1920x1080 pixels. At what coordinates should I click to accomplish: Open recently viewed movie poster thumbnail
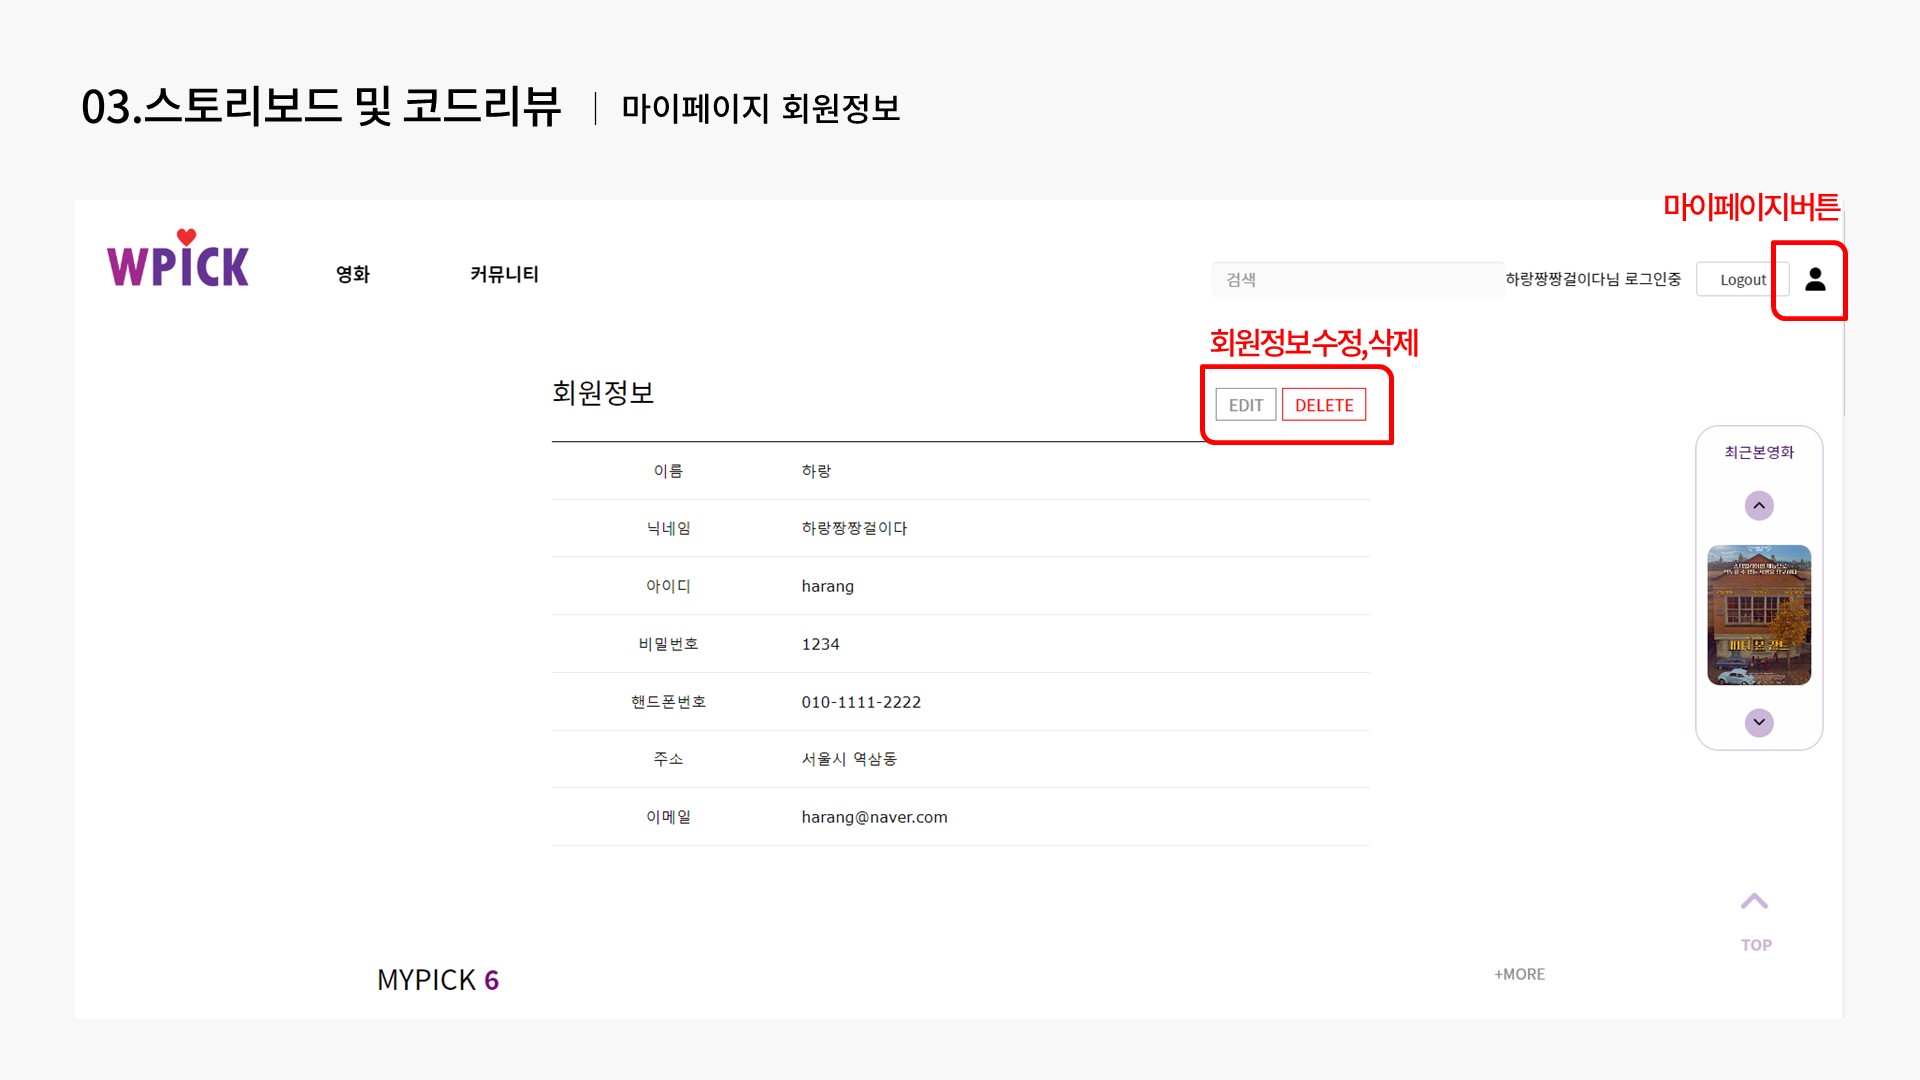coord(1758,614)
